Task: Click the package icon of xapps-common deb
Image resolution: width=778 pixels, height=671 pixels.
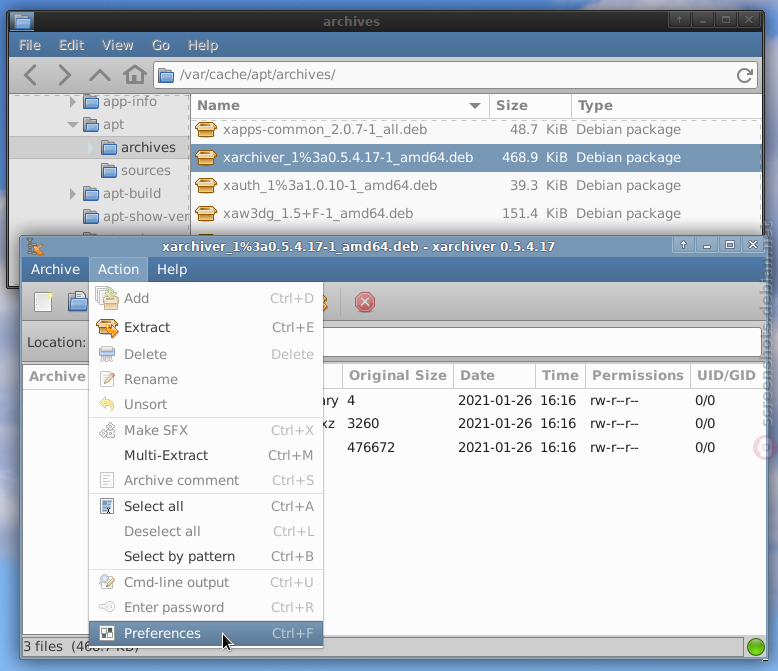Action: (206, 130)
